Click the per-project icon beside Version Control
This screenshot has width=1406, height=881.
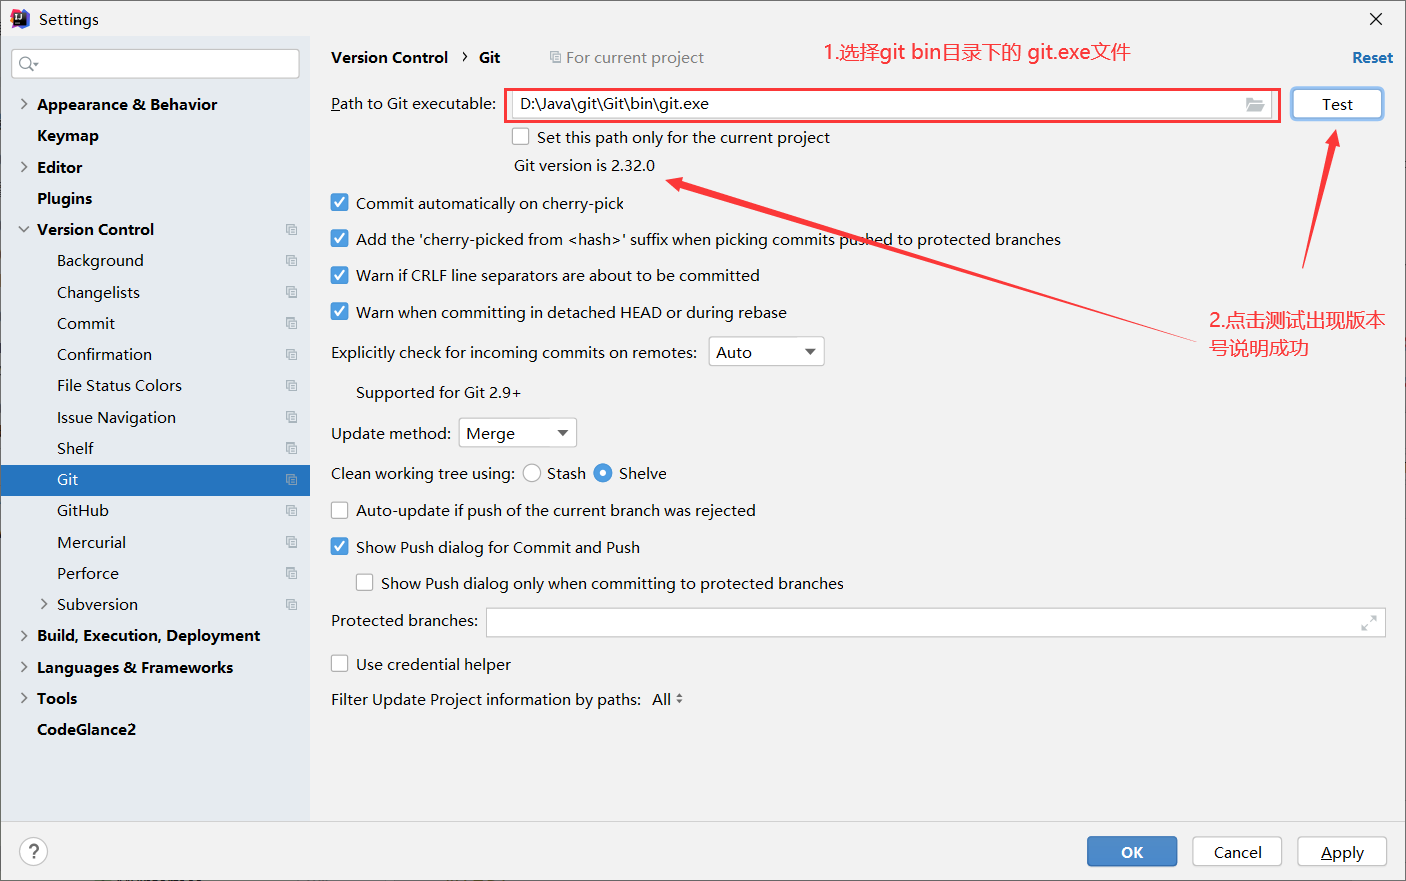[290, 229]
